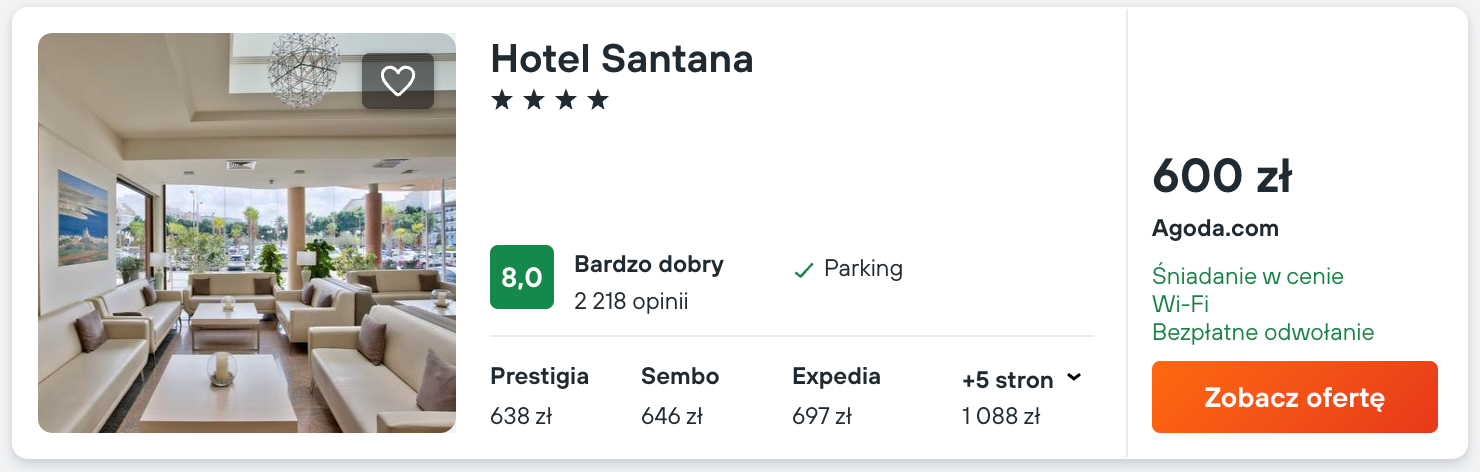Image resolution: width=1480 pixels, height=472 pixels.
Task: Open the Hotel Santana title link
Action: (x=621, y=59)
